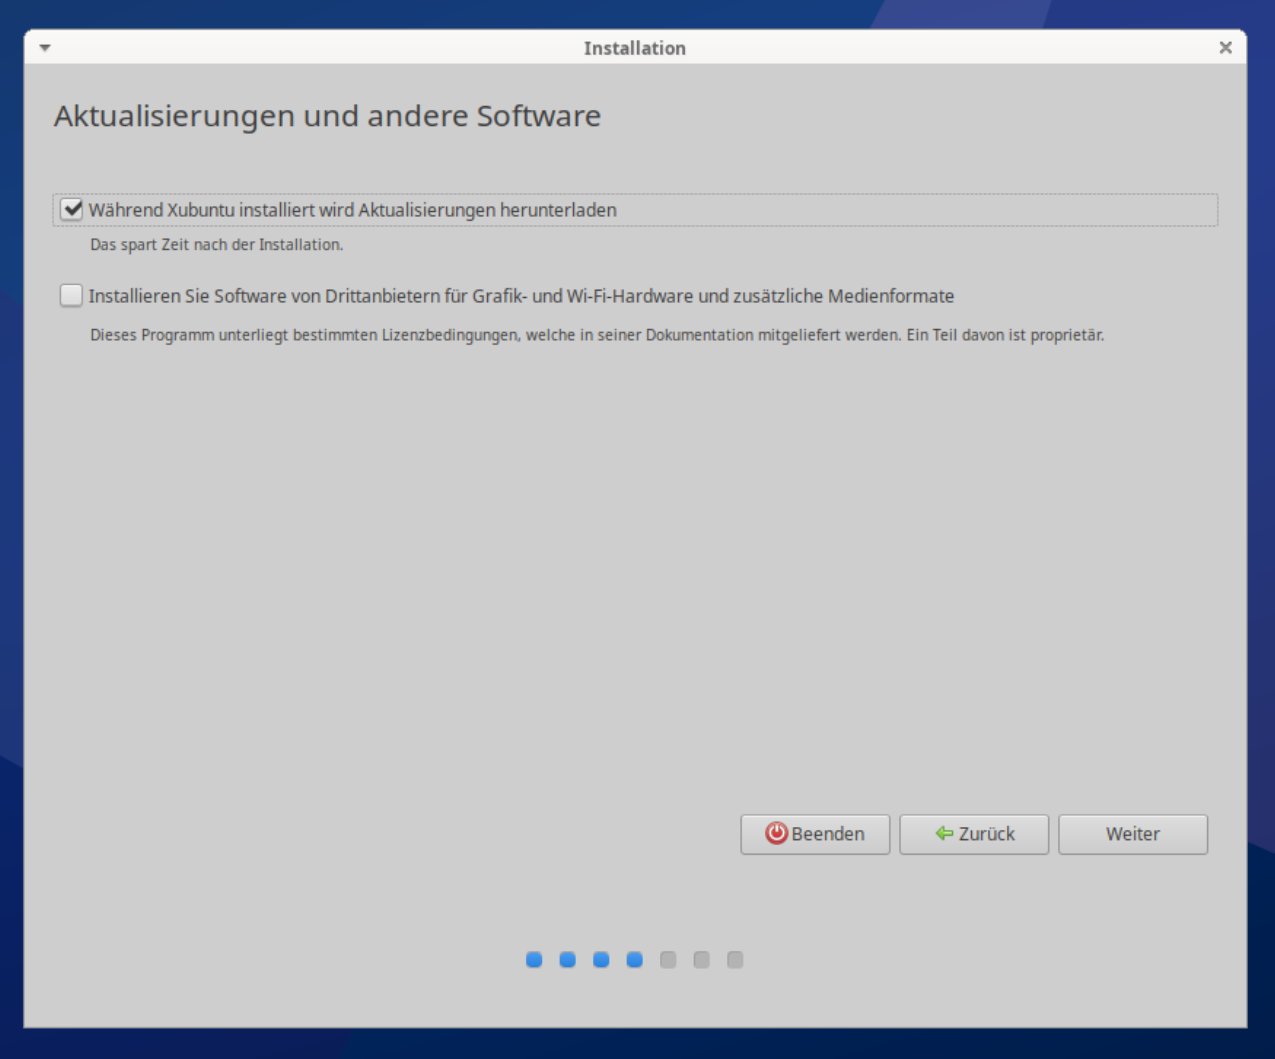Click the last gray progress dot
Viewport: 1275px width, 1059px height.
(x=735, y=960)
